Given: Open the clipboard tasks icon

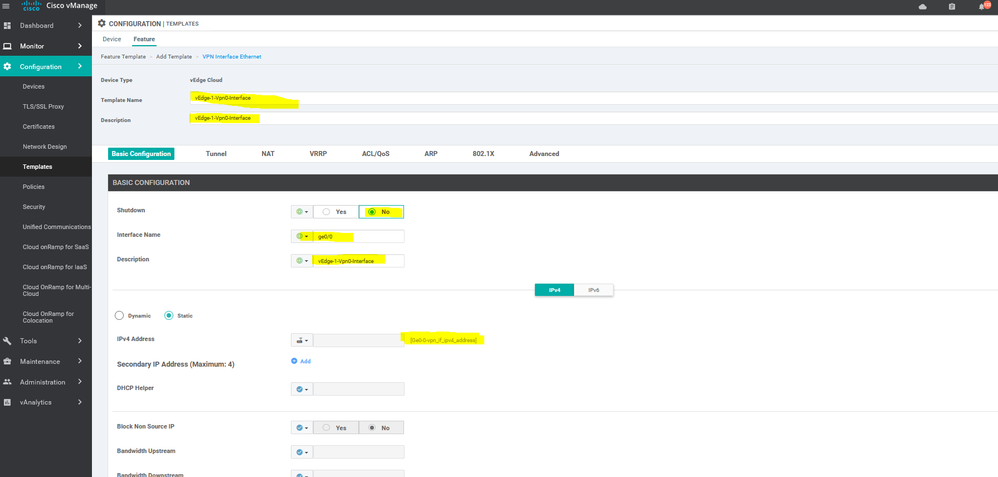Looking at the screenshot, I should point(952,6).
